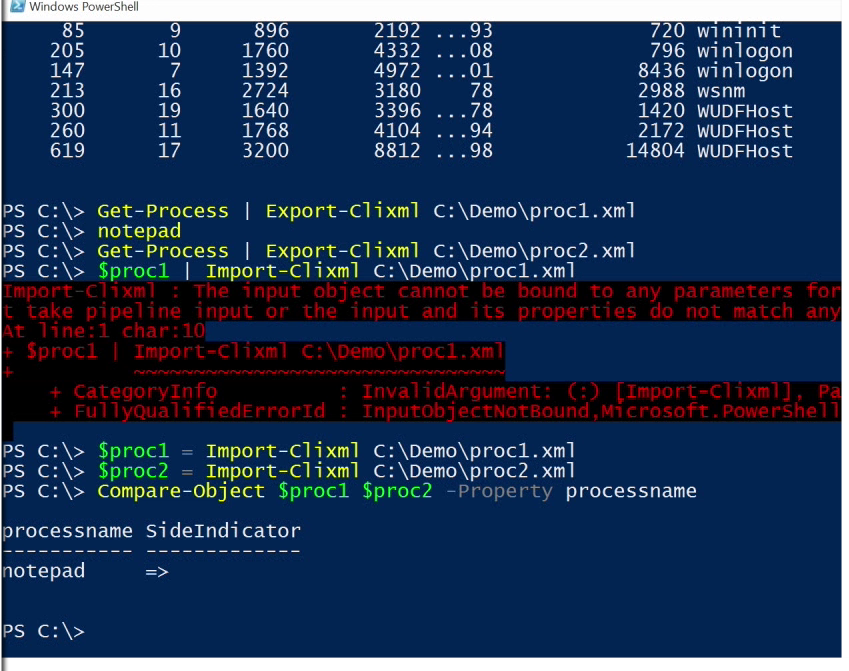Viewport: 849px width, 671px height.
Task: Click process ID 14804 for WUDFHost
Action: 655,151
